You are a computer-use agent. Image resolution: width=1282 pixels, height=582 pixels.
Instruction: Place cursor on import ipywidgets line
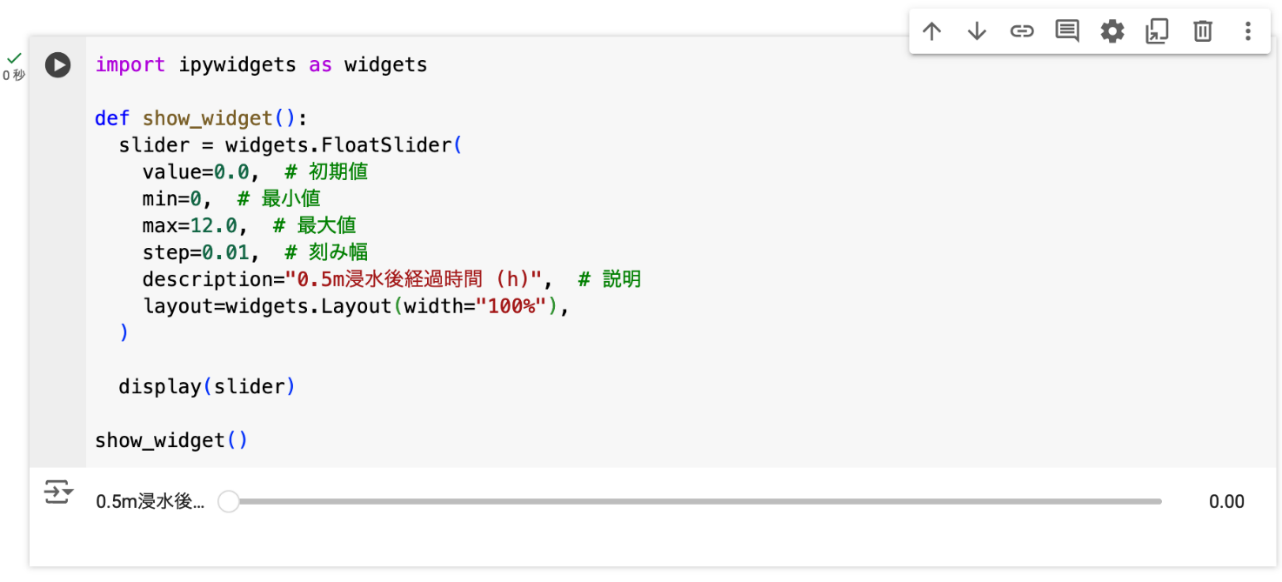click(261, 65)
